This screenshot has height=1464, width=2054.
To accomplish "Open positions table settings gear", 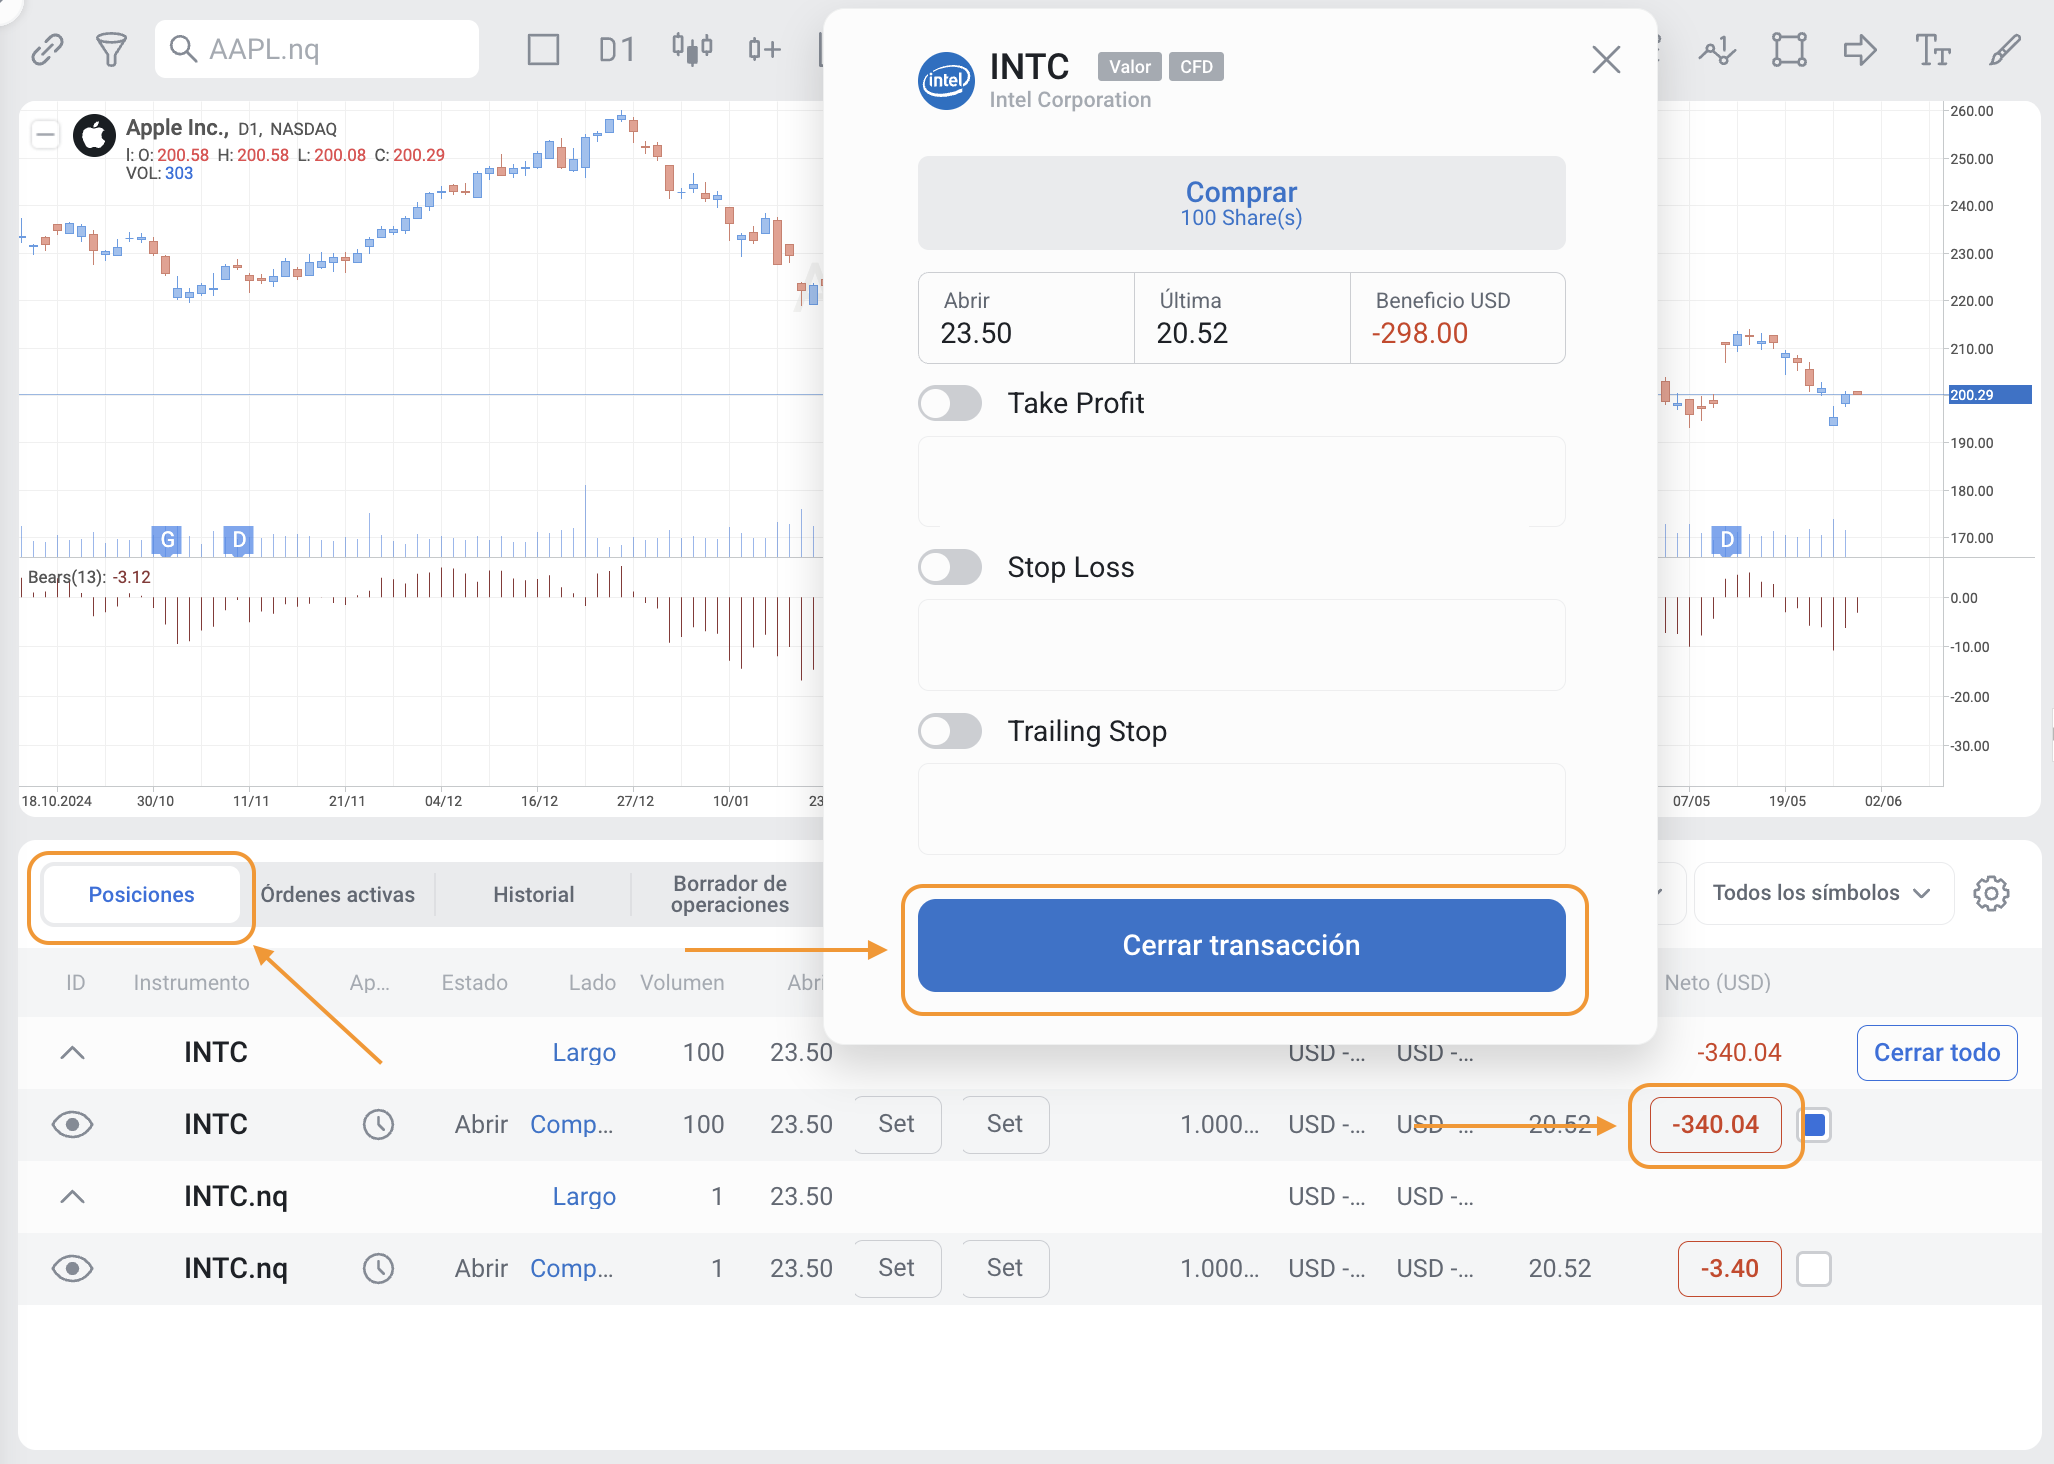I will pyautogui.click(x=1991, y=893).
